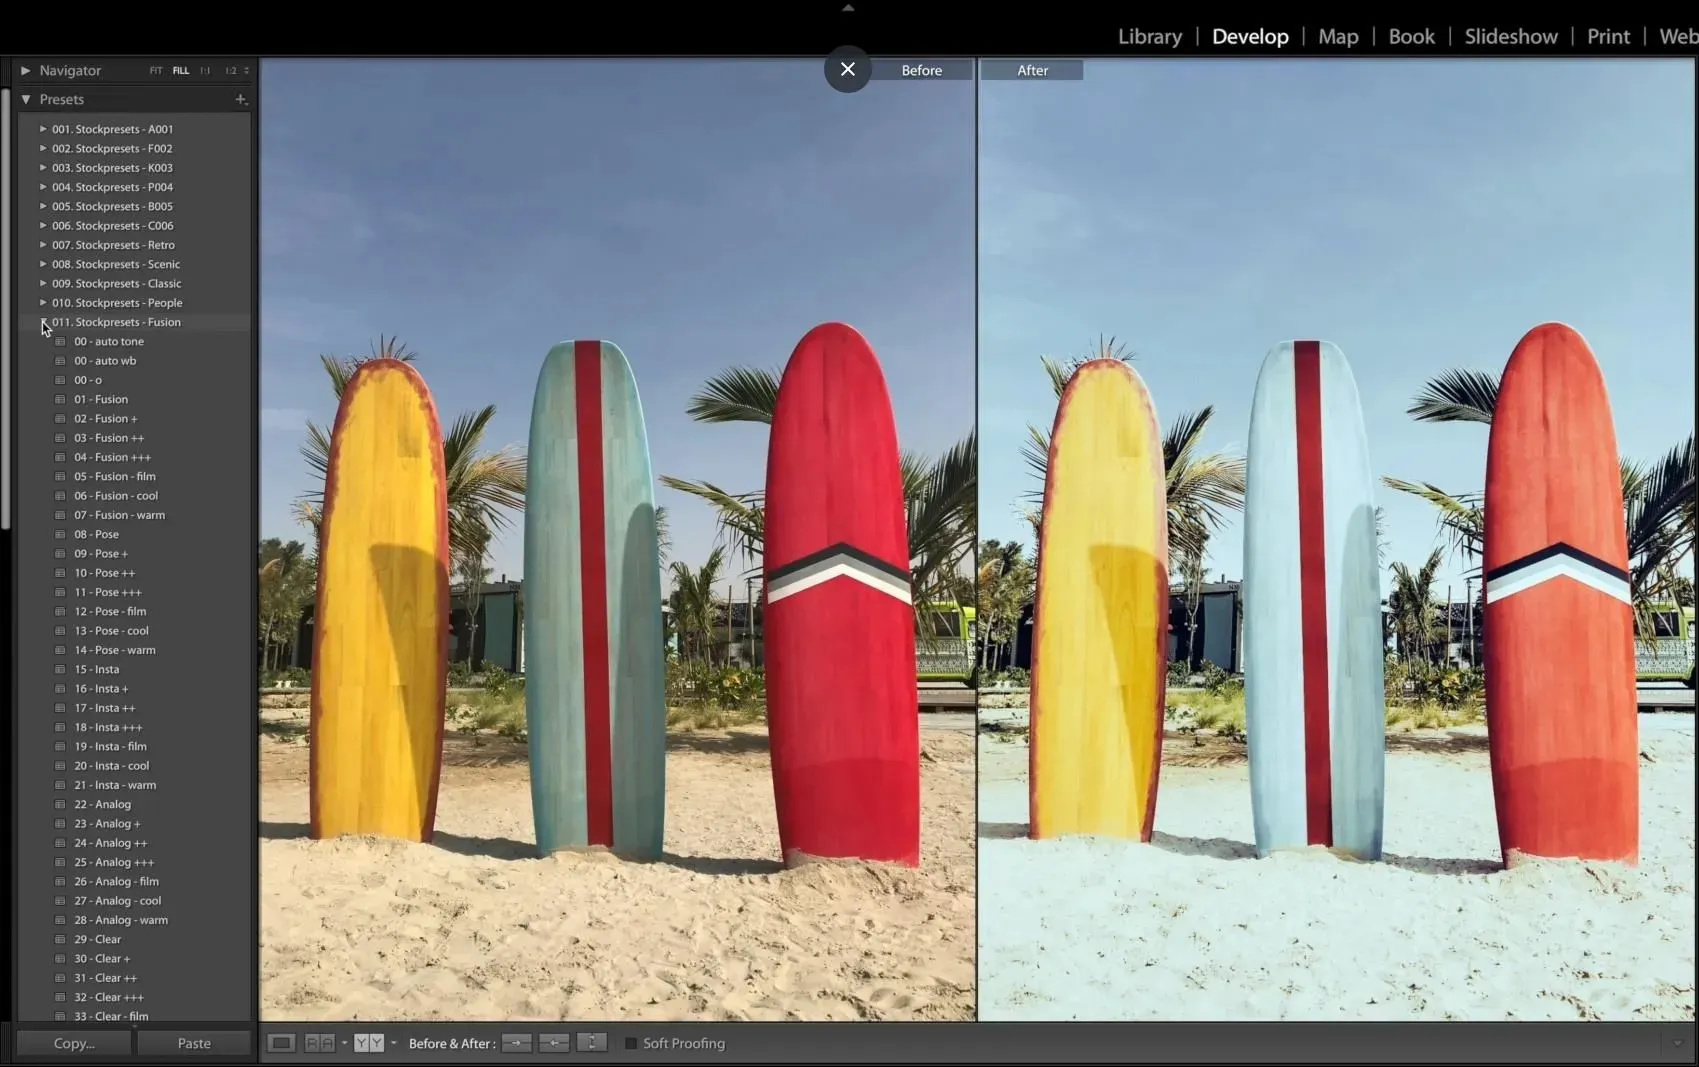Enable the Soft Proofing checkbox

click(631, 1043)
